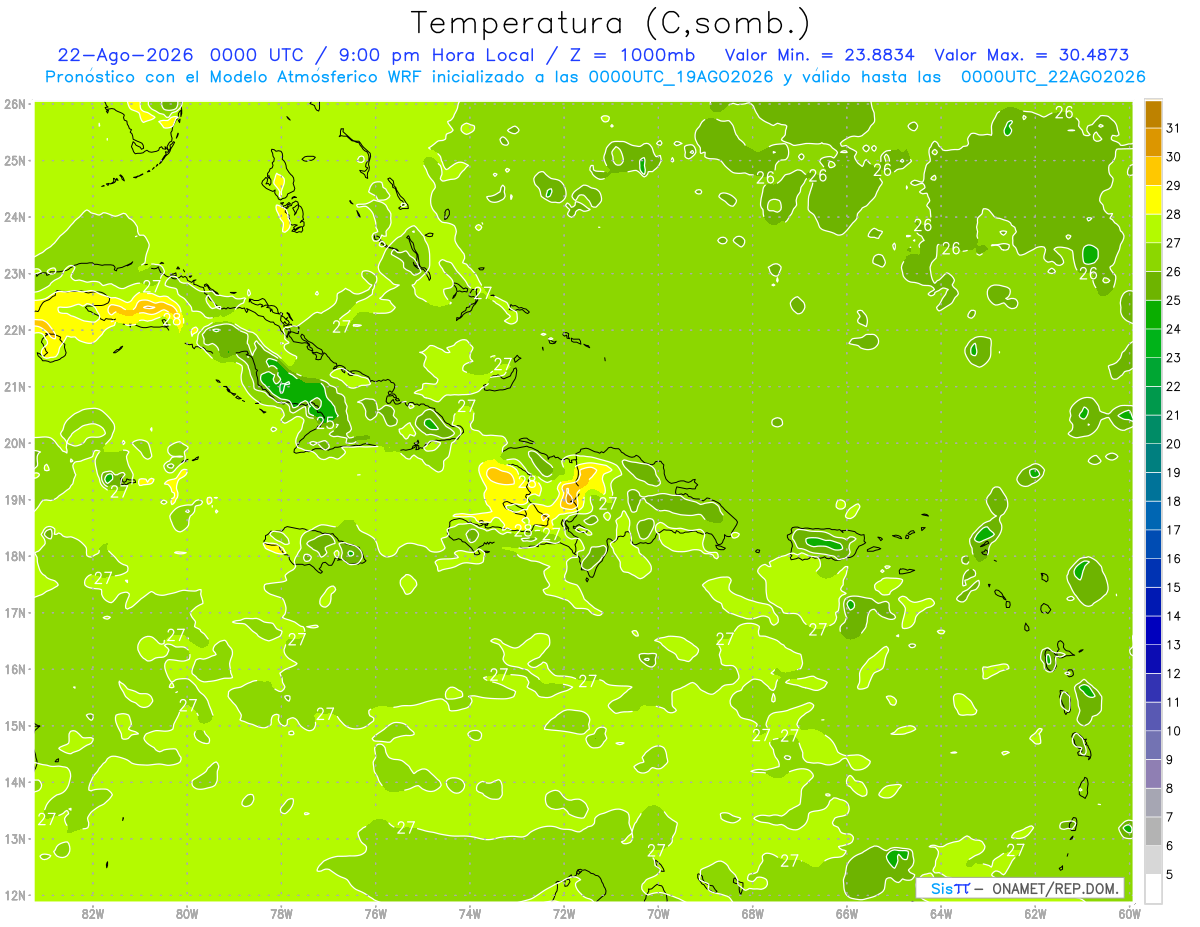This screenshot has width=1200, height=927.
Task: Click the 14N latitude axis label
Action: (x=15, y=782)
